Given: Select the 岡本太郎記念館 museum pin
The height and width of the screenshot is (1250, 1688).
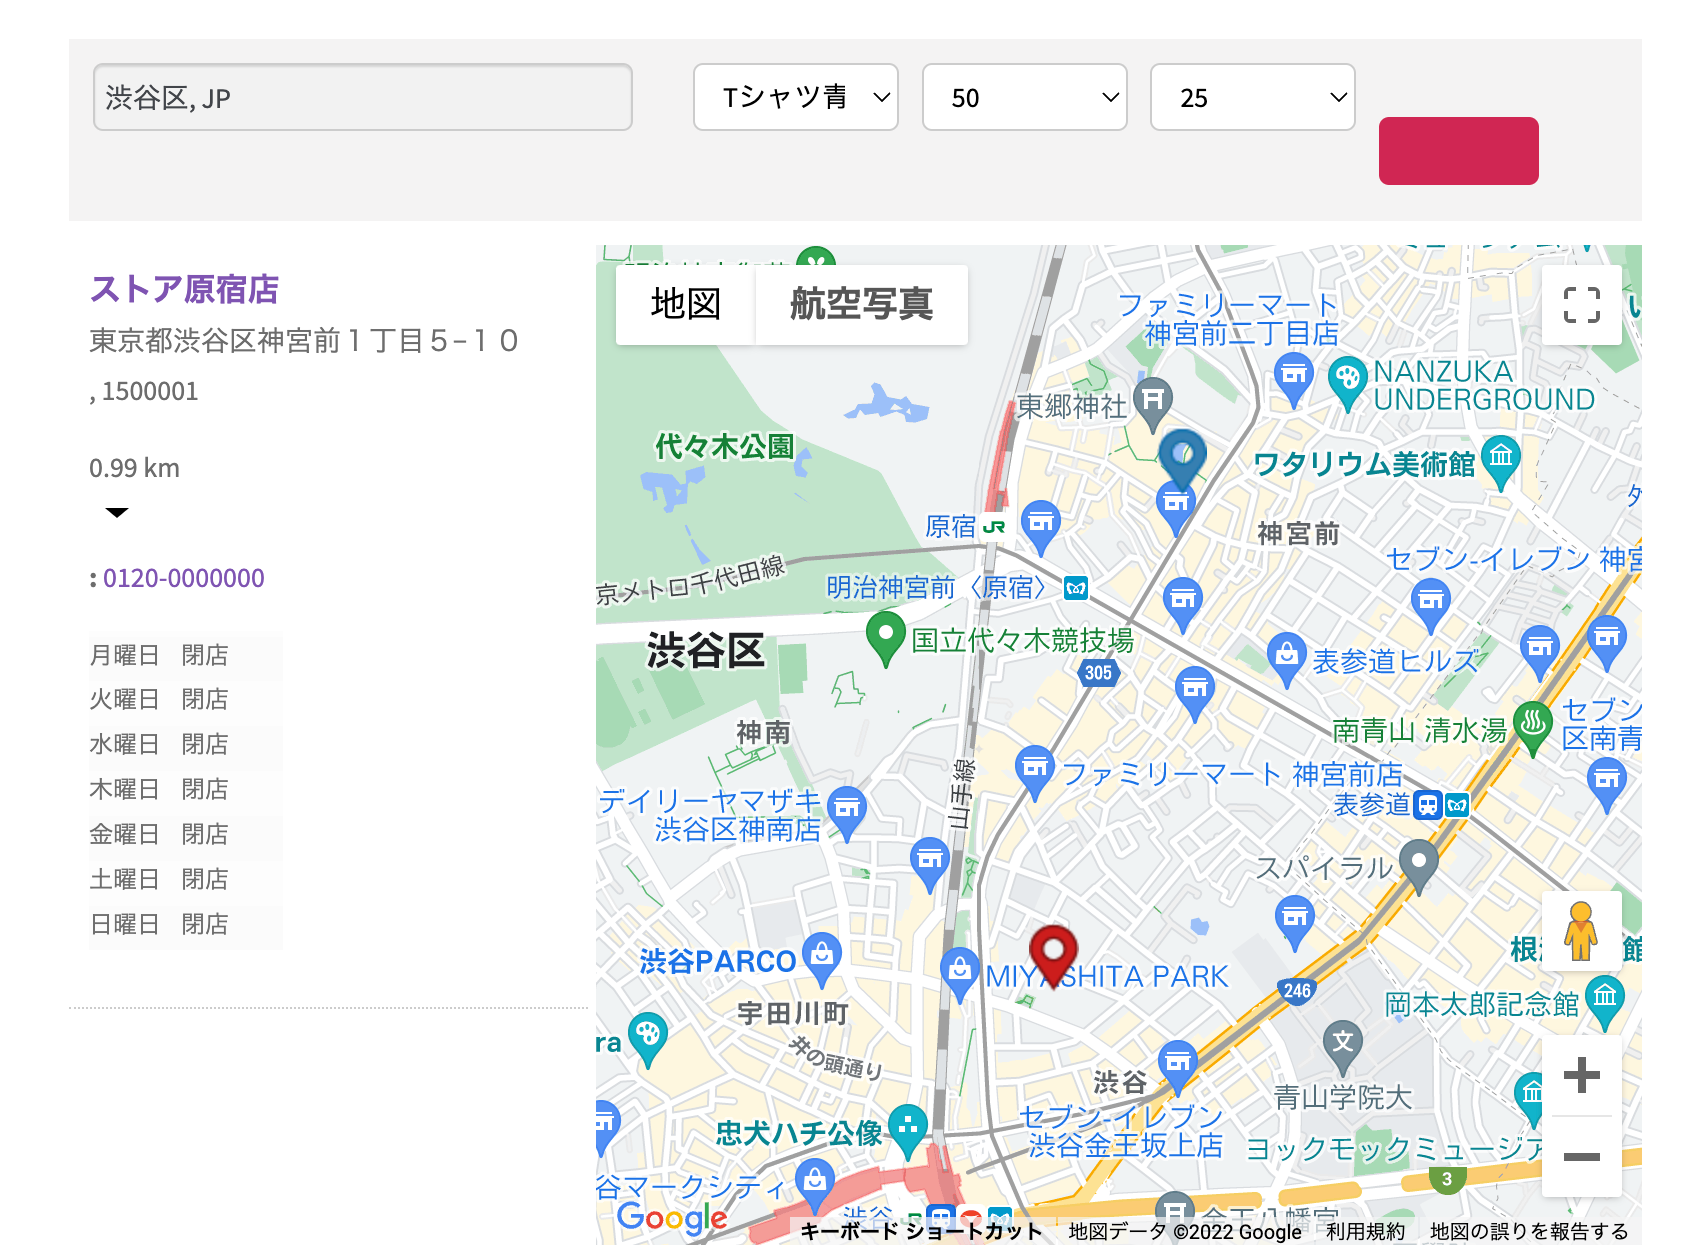Looking at the screenshot, I should [1605, 1001].
